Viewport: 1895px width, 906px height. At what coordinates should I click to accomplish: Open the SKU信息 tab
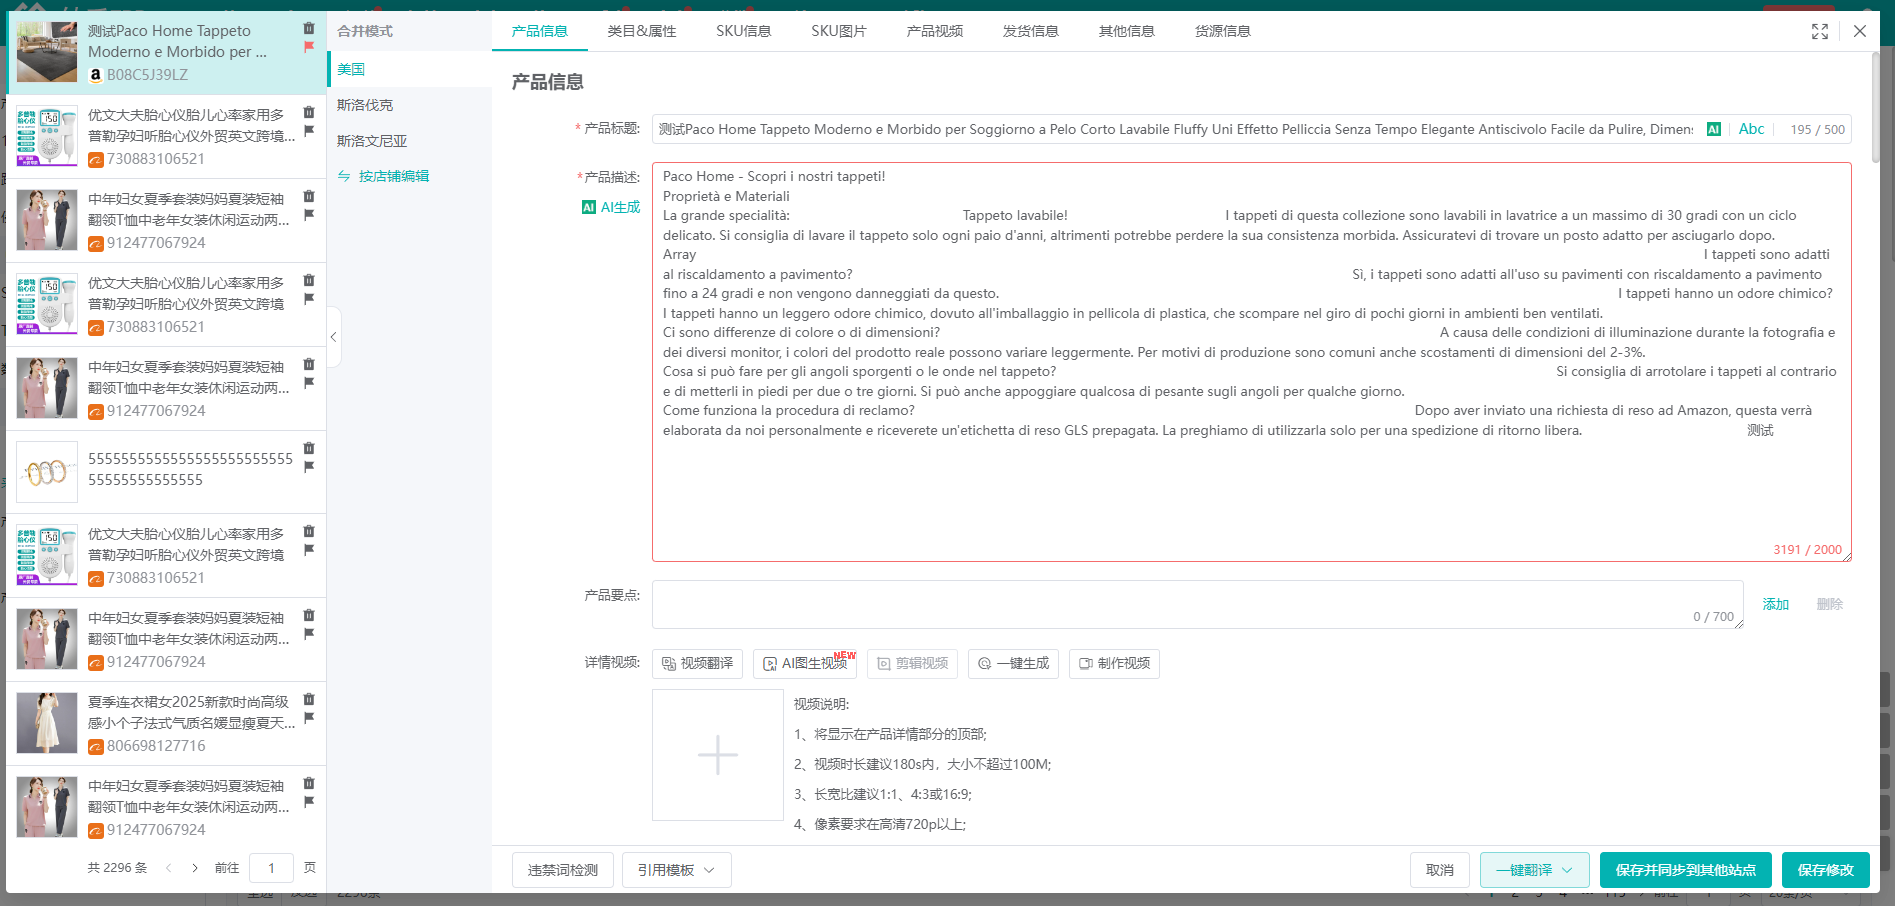[x=744, y=31]
